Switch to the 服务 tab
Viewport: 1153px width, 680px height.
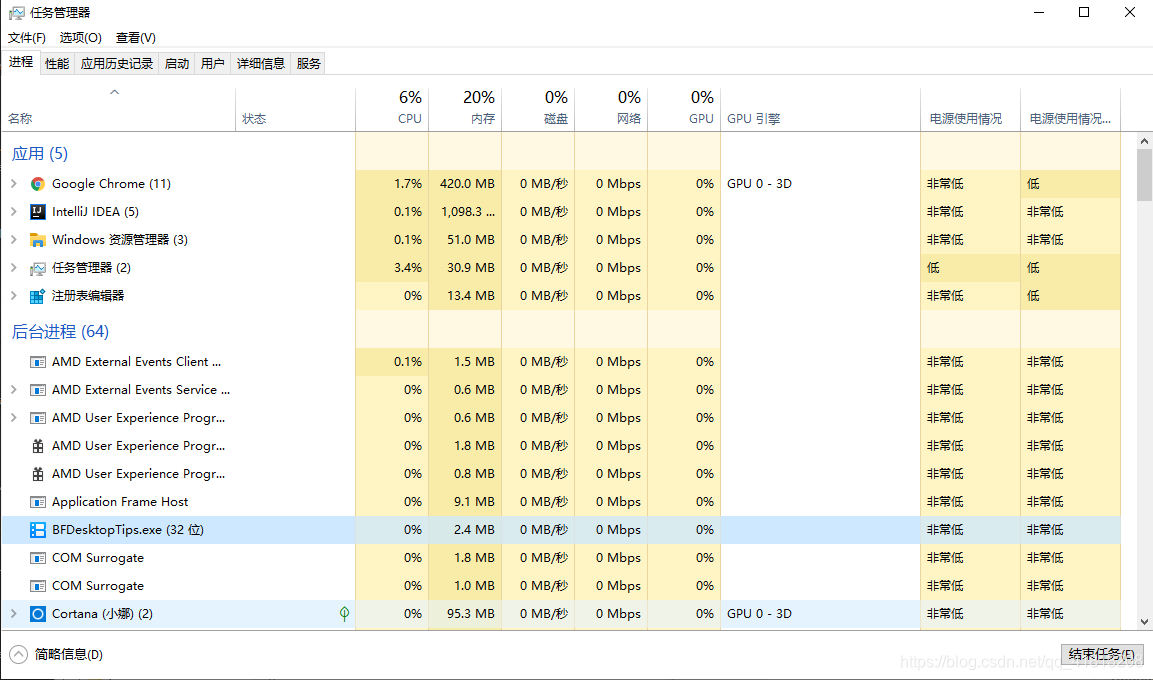click(x=308, y=64)
